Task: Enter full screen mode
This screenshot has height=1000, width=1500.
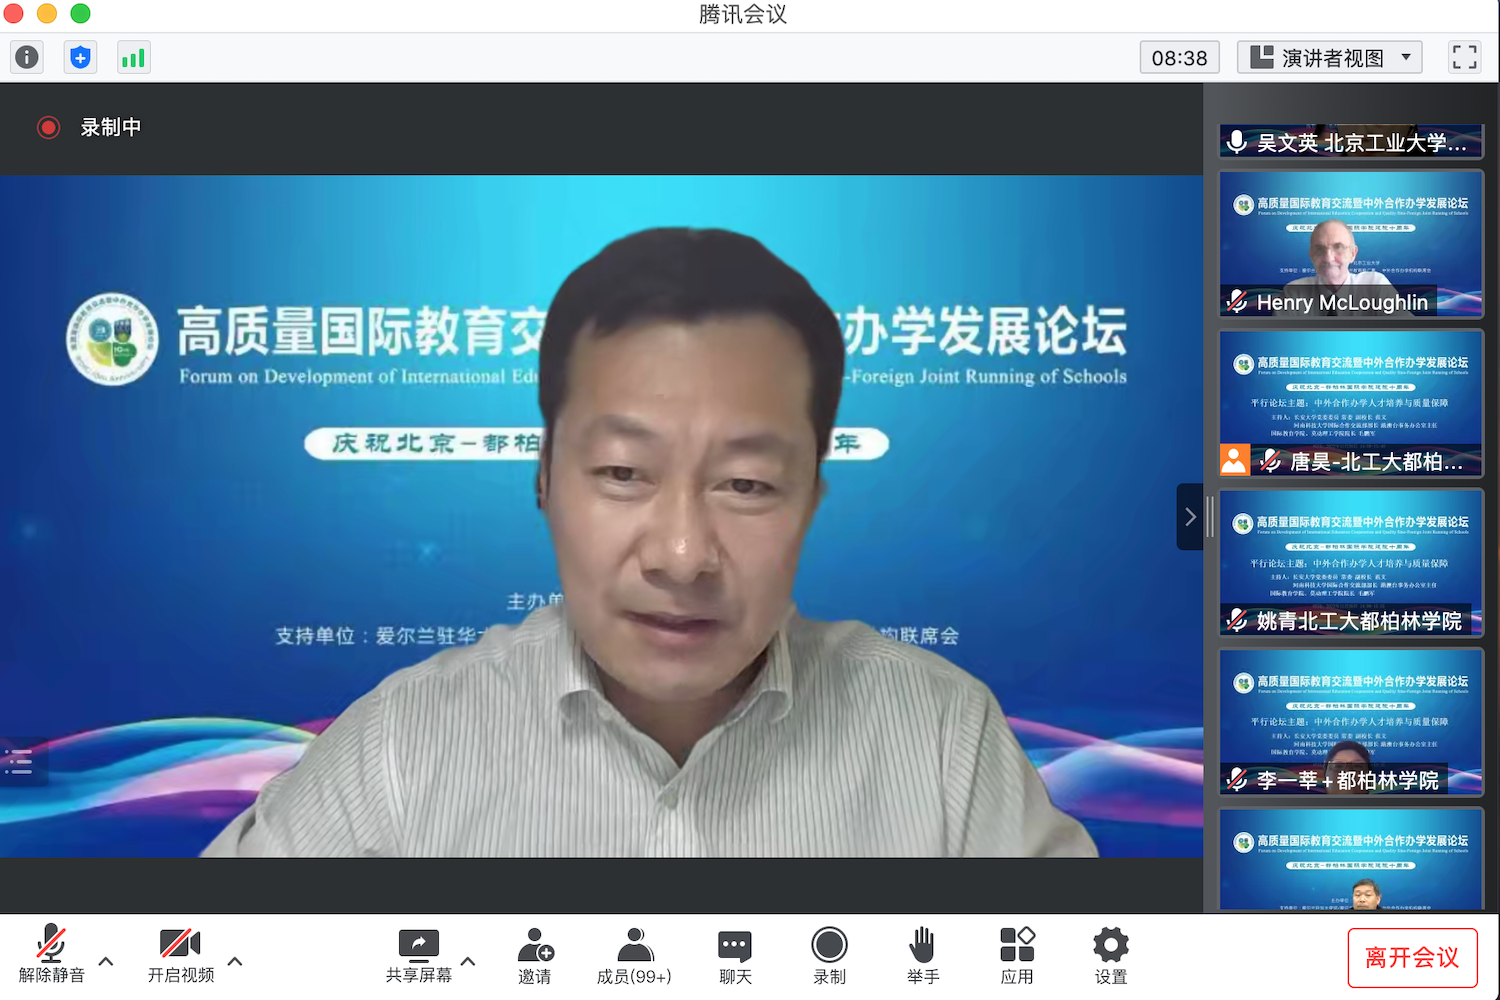Action: pyautogui.click(x=1464, y=58)
